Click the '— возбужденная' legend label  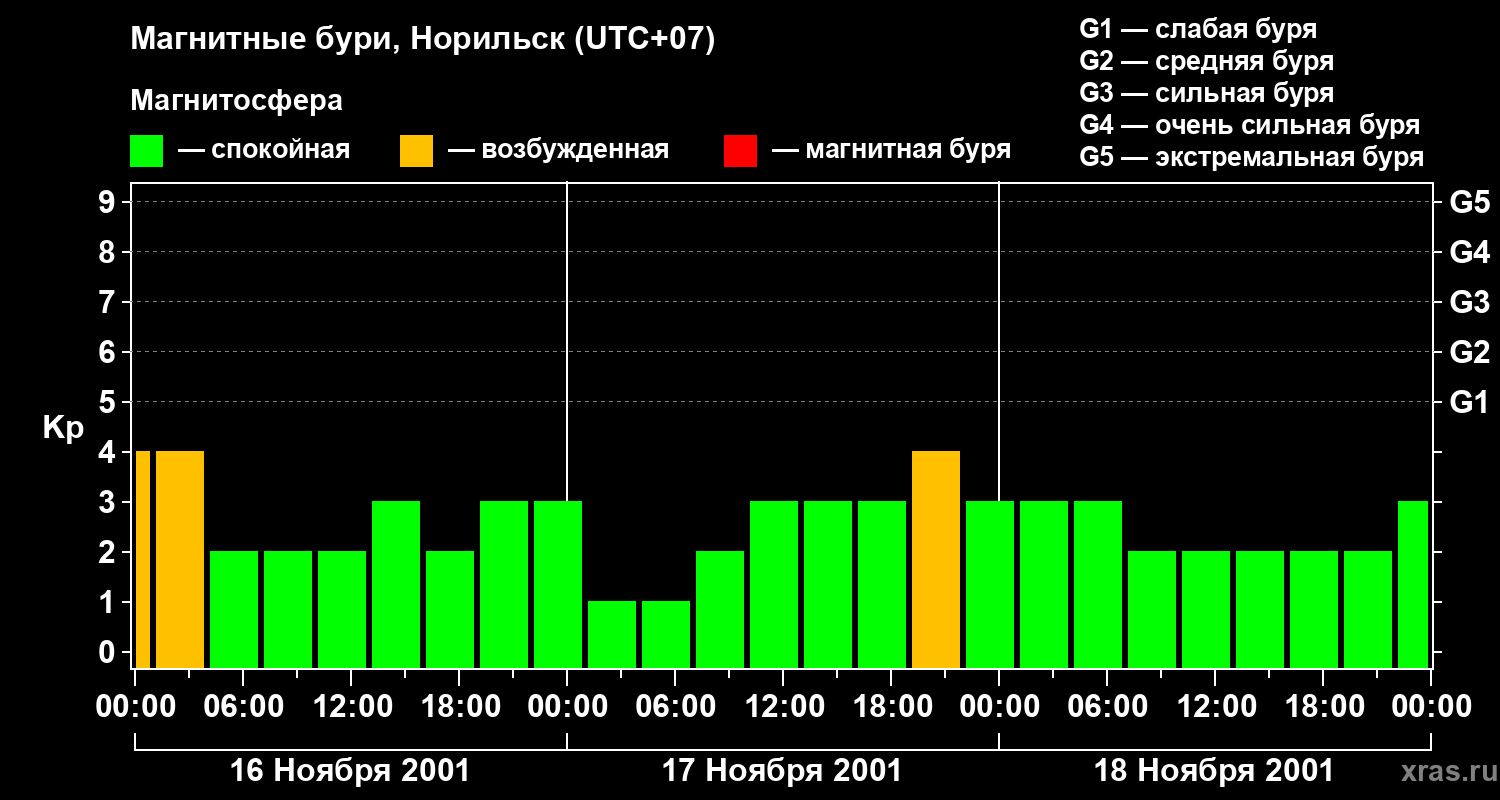[558, 151]
